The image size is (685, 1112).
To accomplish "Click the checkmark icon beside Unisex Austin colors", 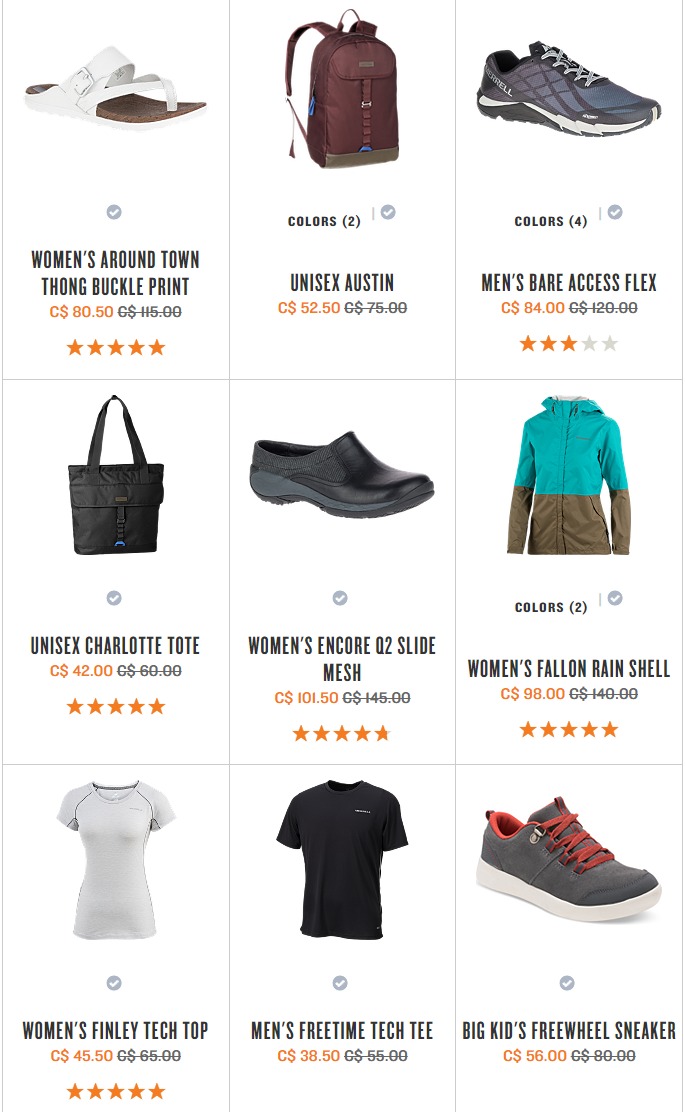I will click(388, 212).
